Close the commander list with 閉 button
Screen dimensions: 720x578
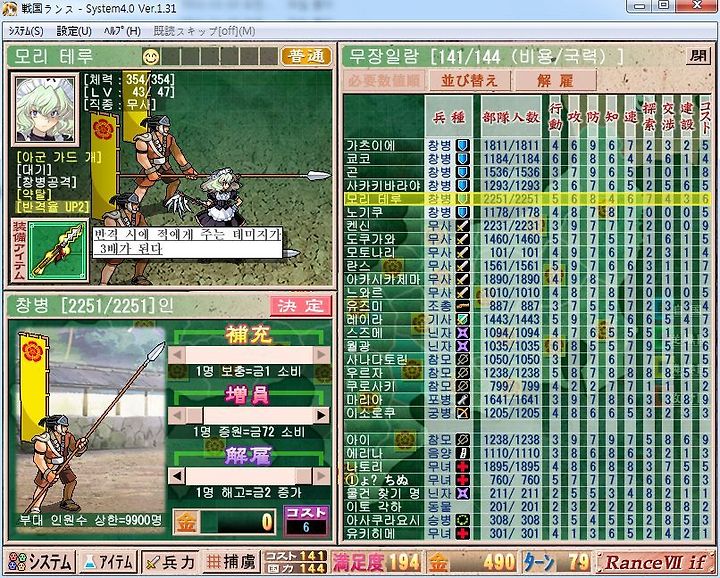click(698, 56)
